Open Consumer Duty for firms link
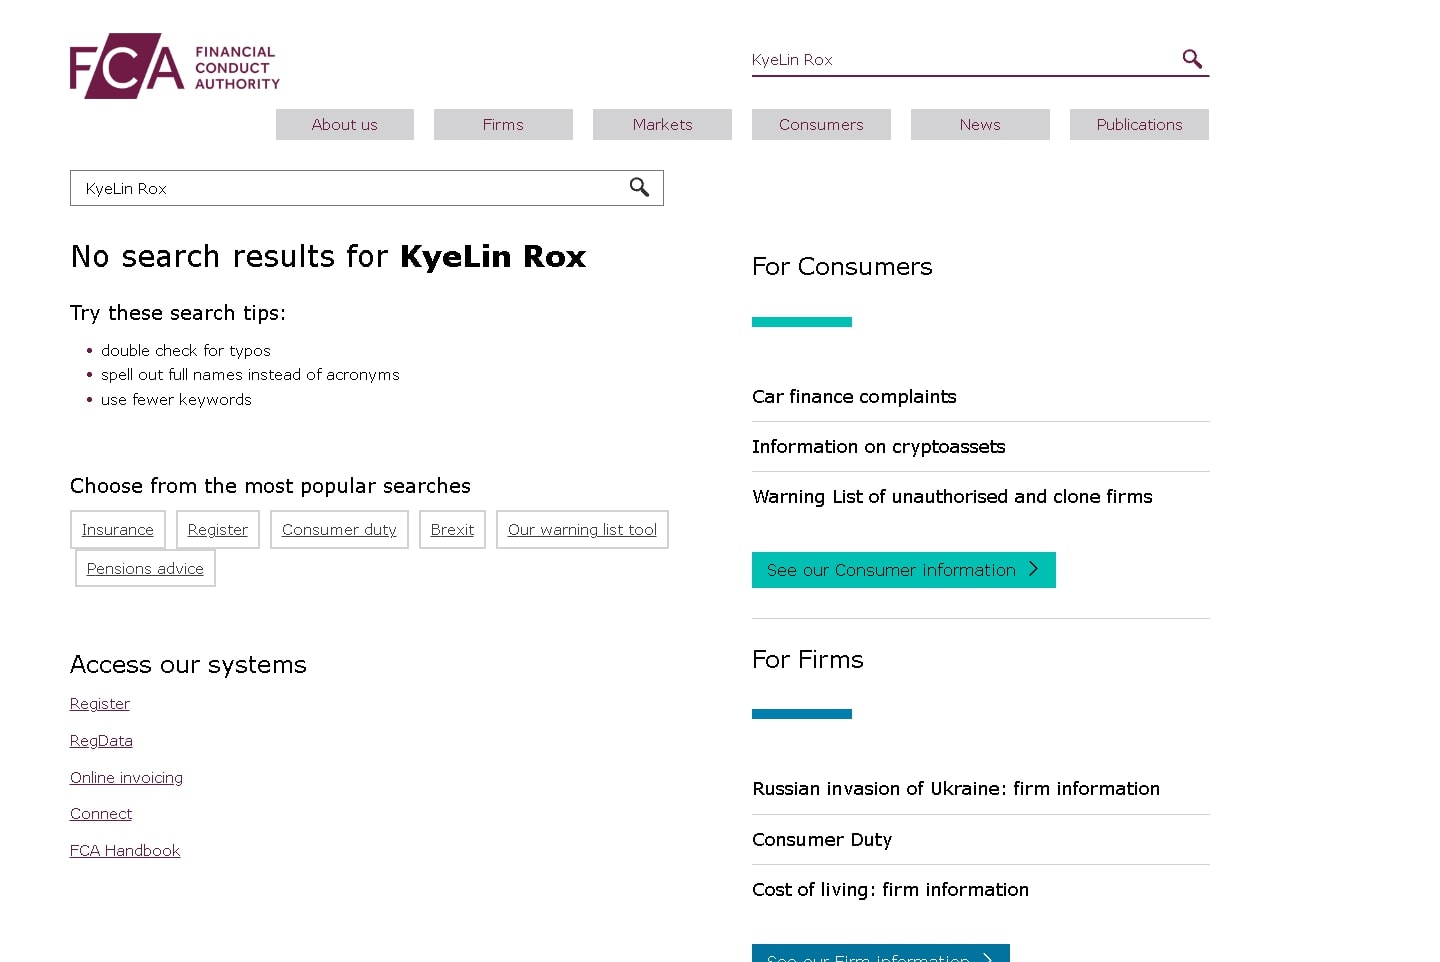This screenshot has height=962, width=1440. tap(822, 840)
